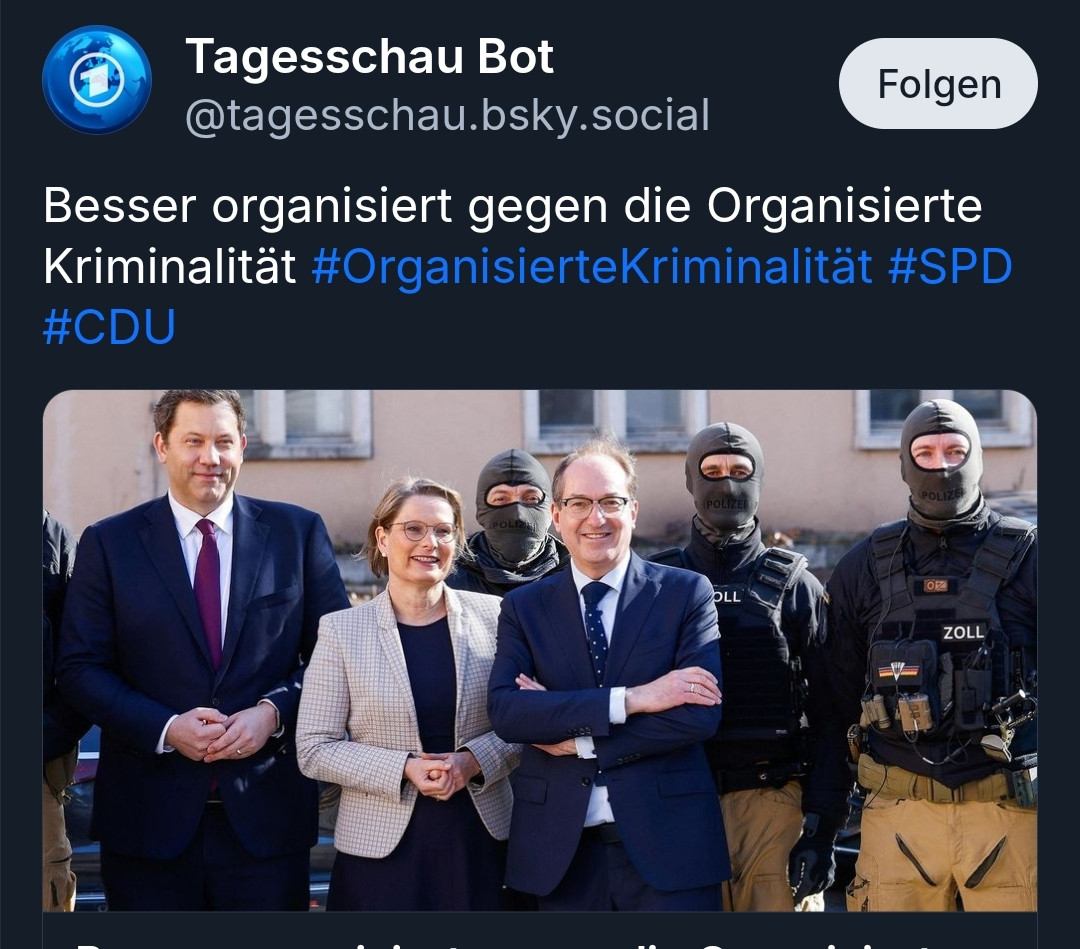
Task: Click the post text 'Besser organisiert gegen'
Action: (326, 207)
